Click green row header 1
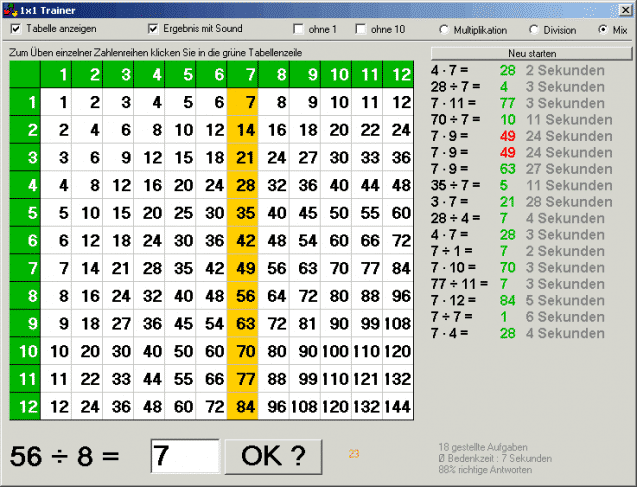This screenshot has width=637, height=487. click(x=25, y=102)
